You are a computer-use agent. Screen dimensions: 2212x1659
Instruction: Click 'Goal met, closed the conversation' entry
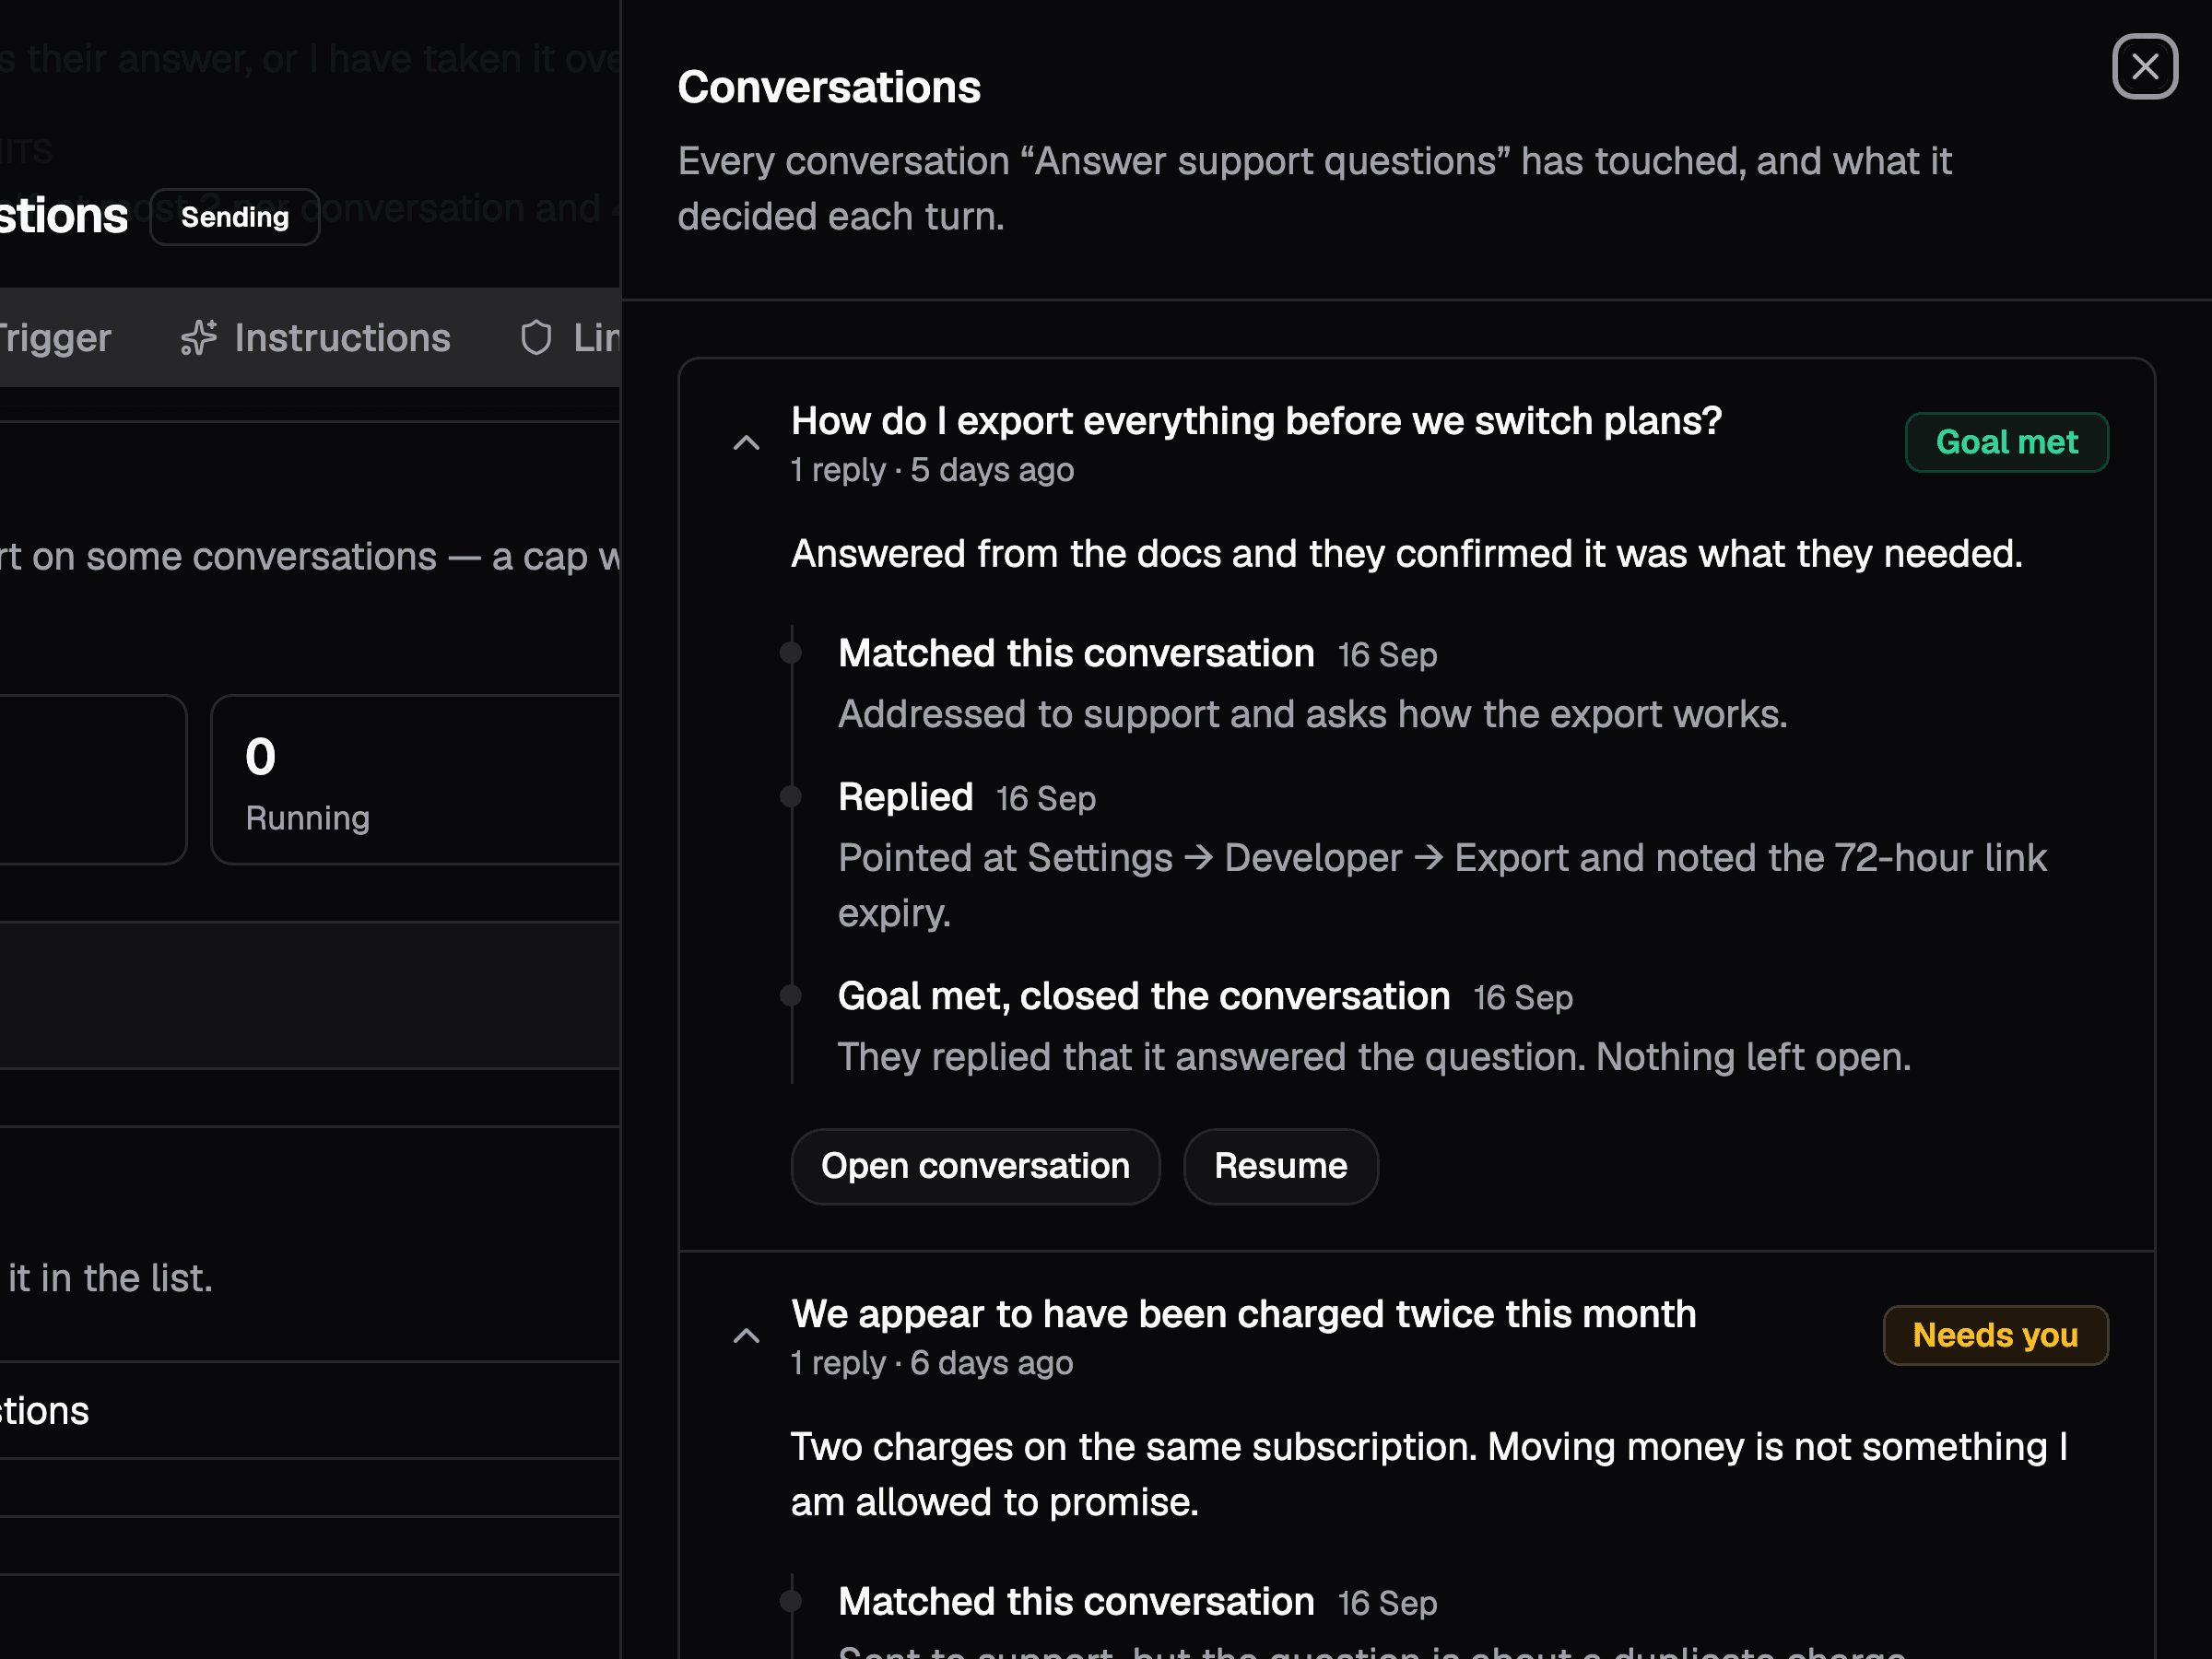(x=1143, y=996)
